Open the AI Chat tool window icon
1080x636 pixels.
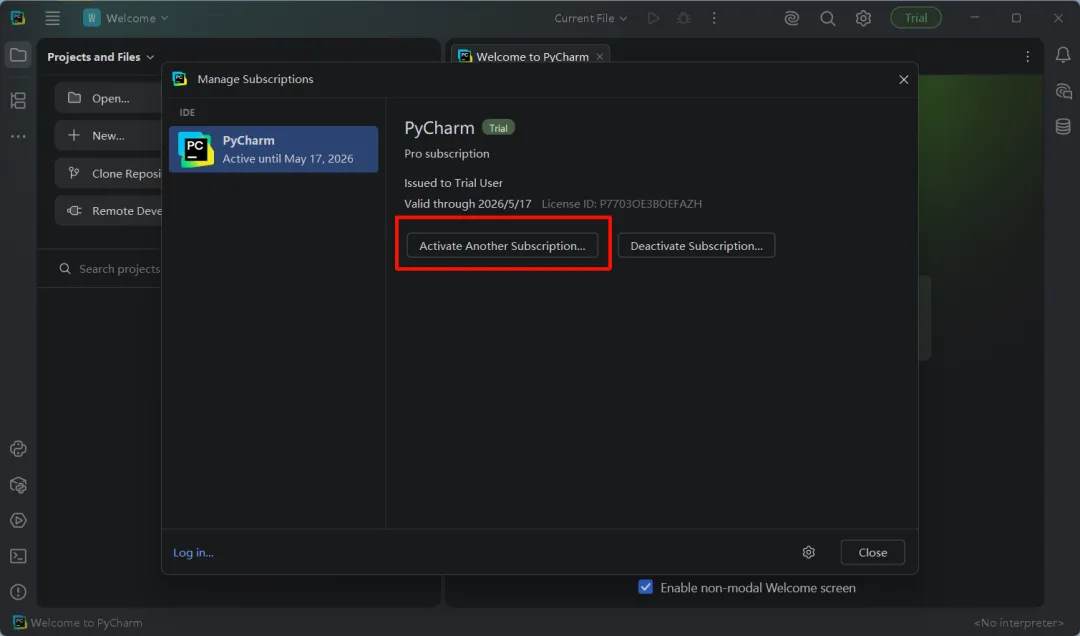[1063, 91]
